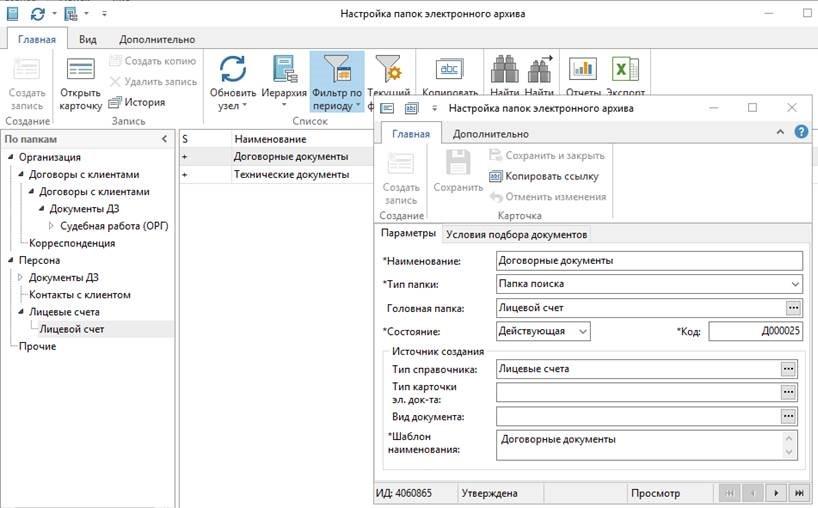The image size is (818, 508).
Task: Click into the Наименование text field
Action: pyautogui.click(x=648, y=261)
